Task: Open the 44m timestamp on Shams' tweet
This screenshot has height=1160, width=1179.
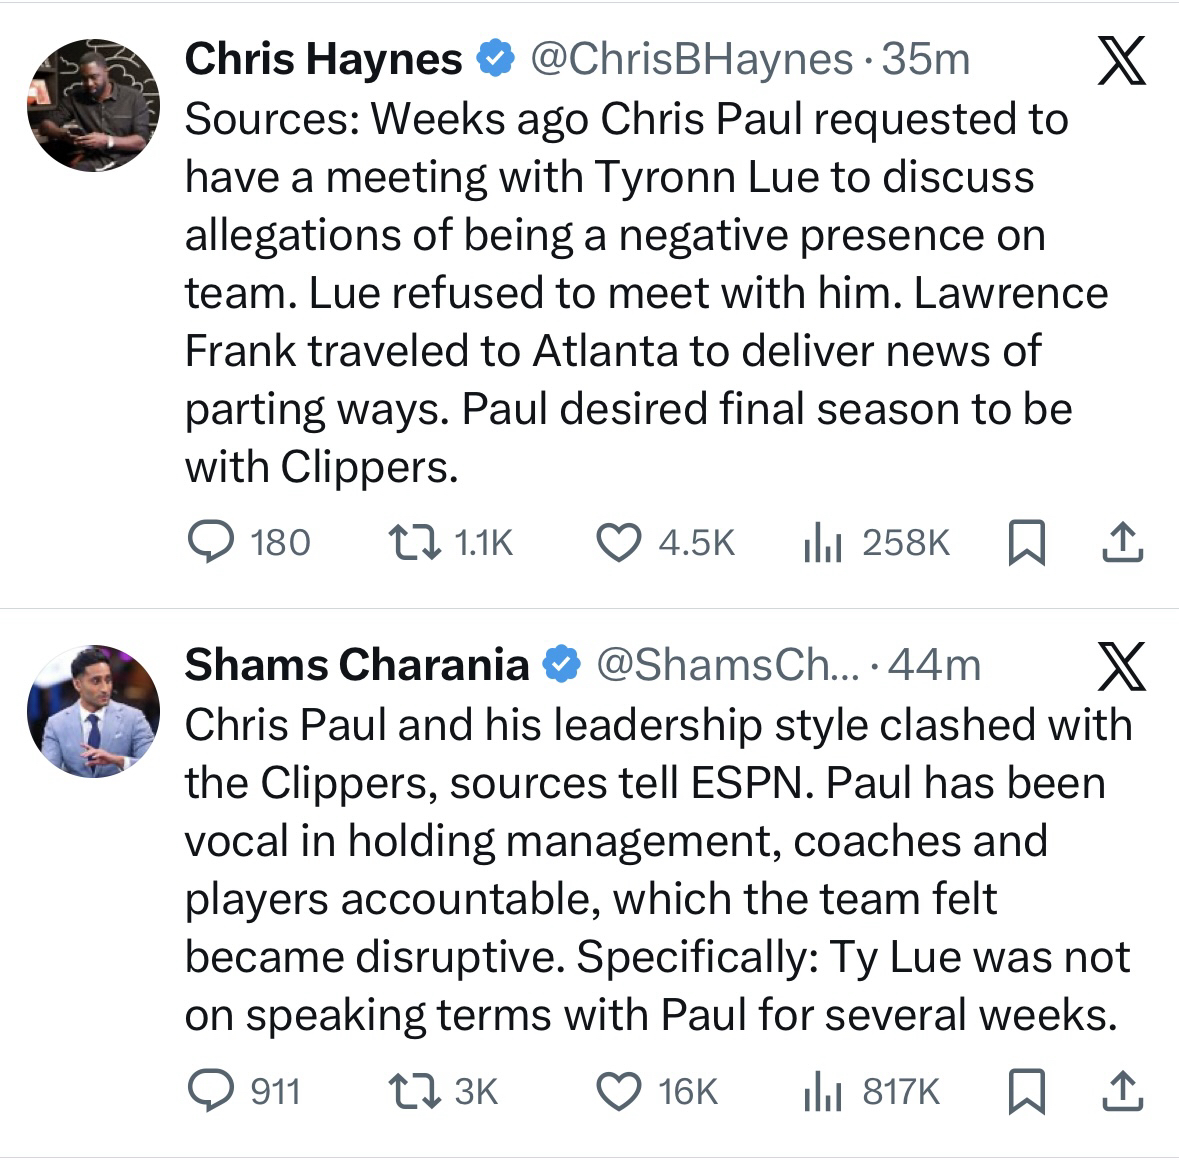Action: 934,666
